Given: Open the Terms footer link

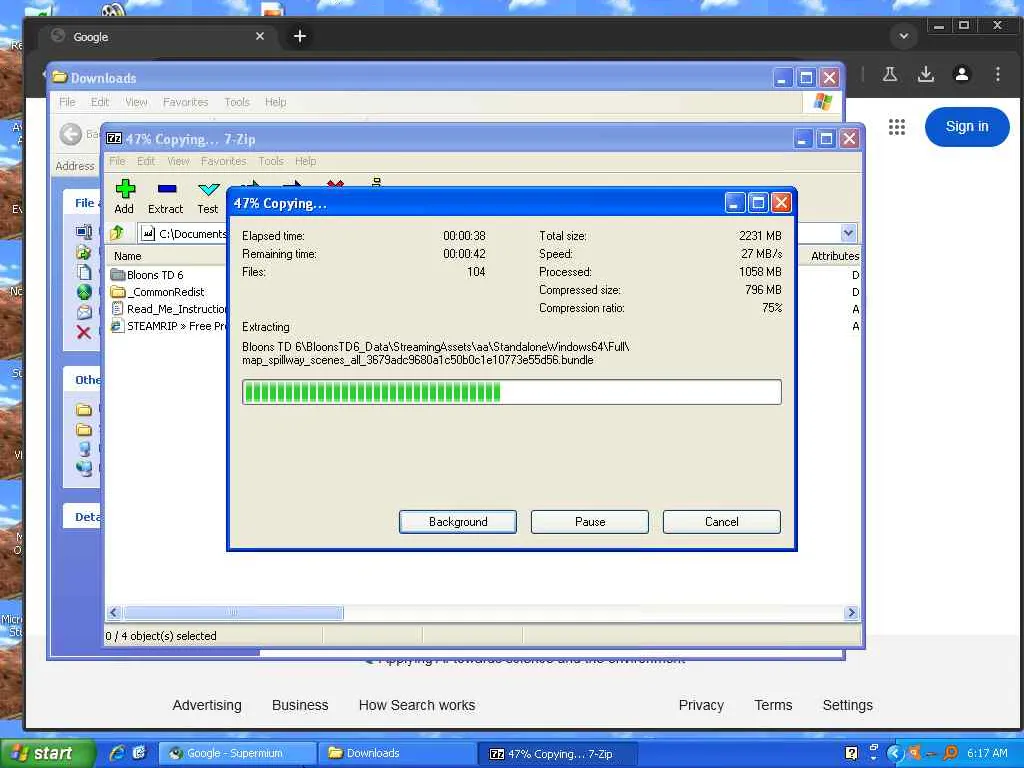Looking at the screenshot, I should (773, 705).
